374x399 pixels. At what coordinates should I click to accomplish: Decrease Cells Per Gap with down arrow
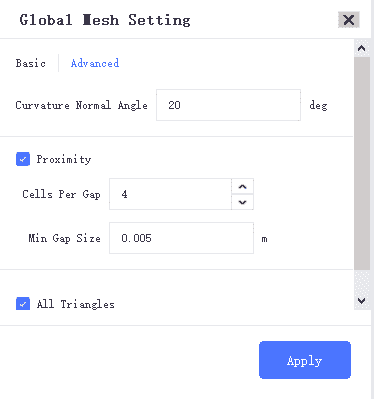(243, 202)
